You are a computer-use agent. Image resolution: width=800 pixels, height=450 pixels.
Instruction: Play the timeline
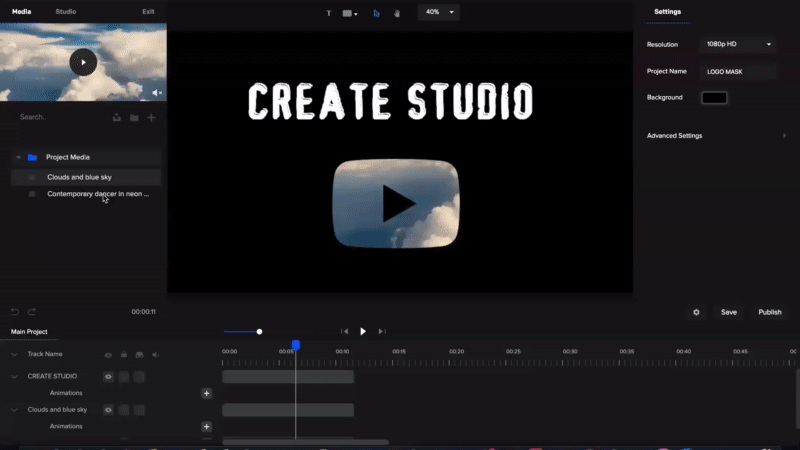(x=363, y=332)
